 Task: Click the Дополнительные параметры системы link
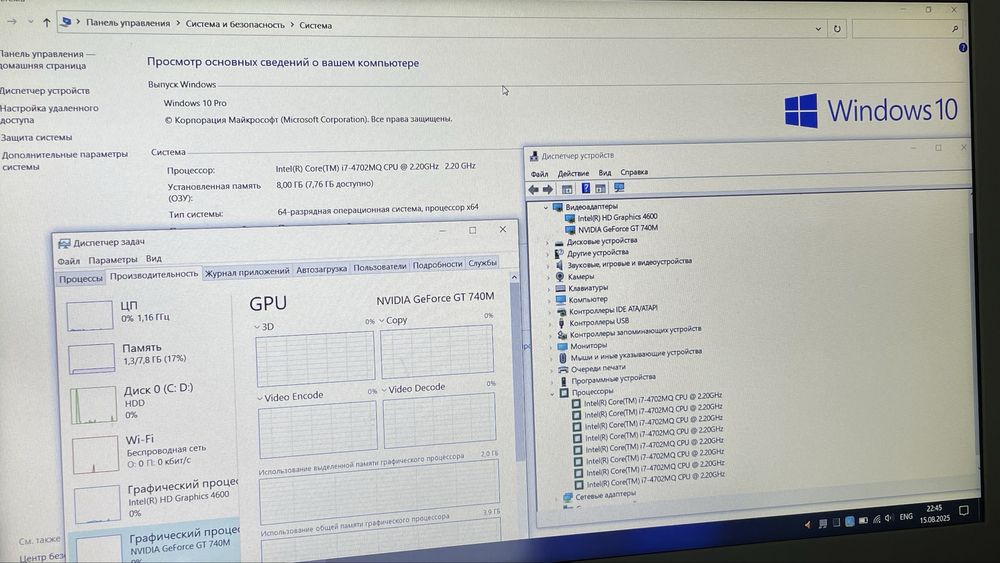click(x=64, y=161)
